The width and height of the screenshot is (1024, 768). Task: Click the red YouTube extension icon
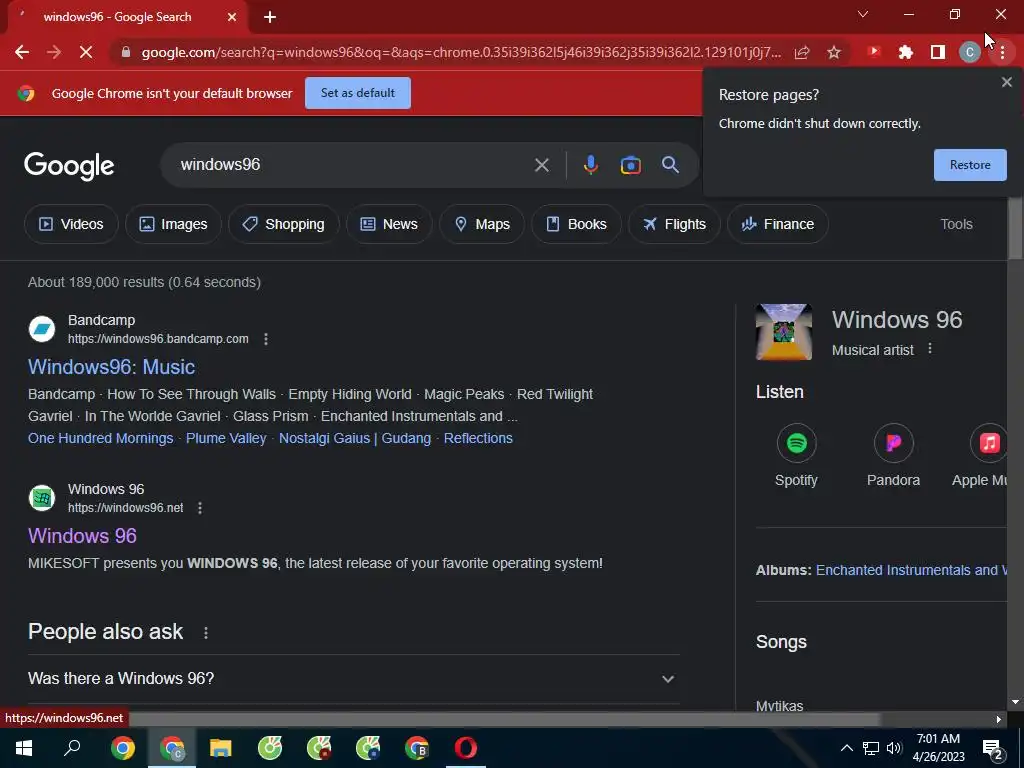(874, 52)
